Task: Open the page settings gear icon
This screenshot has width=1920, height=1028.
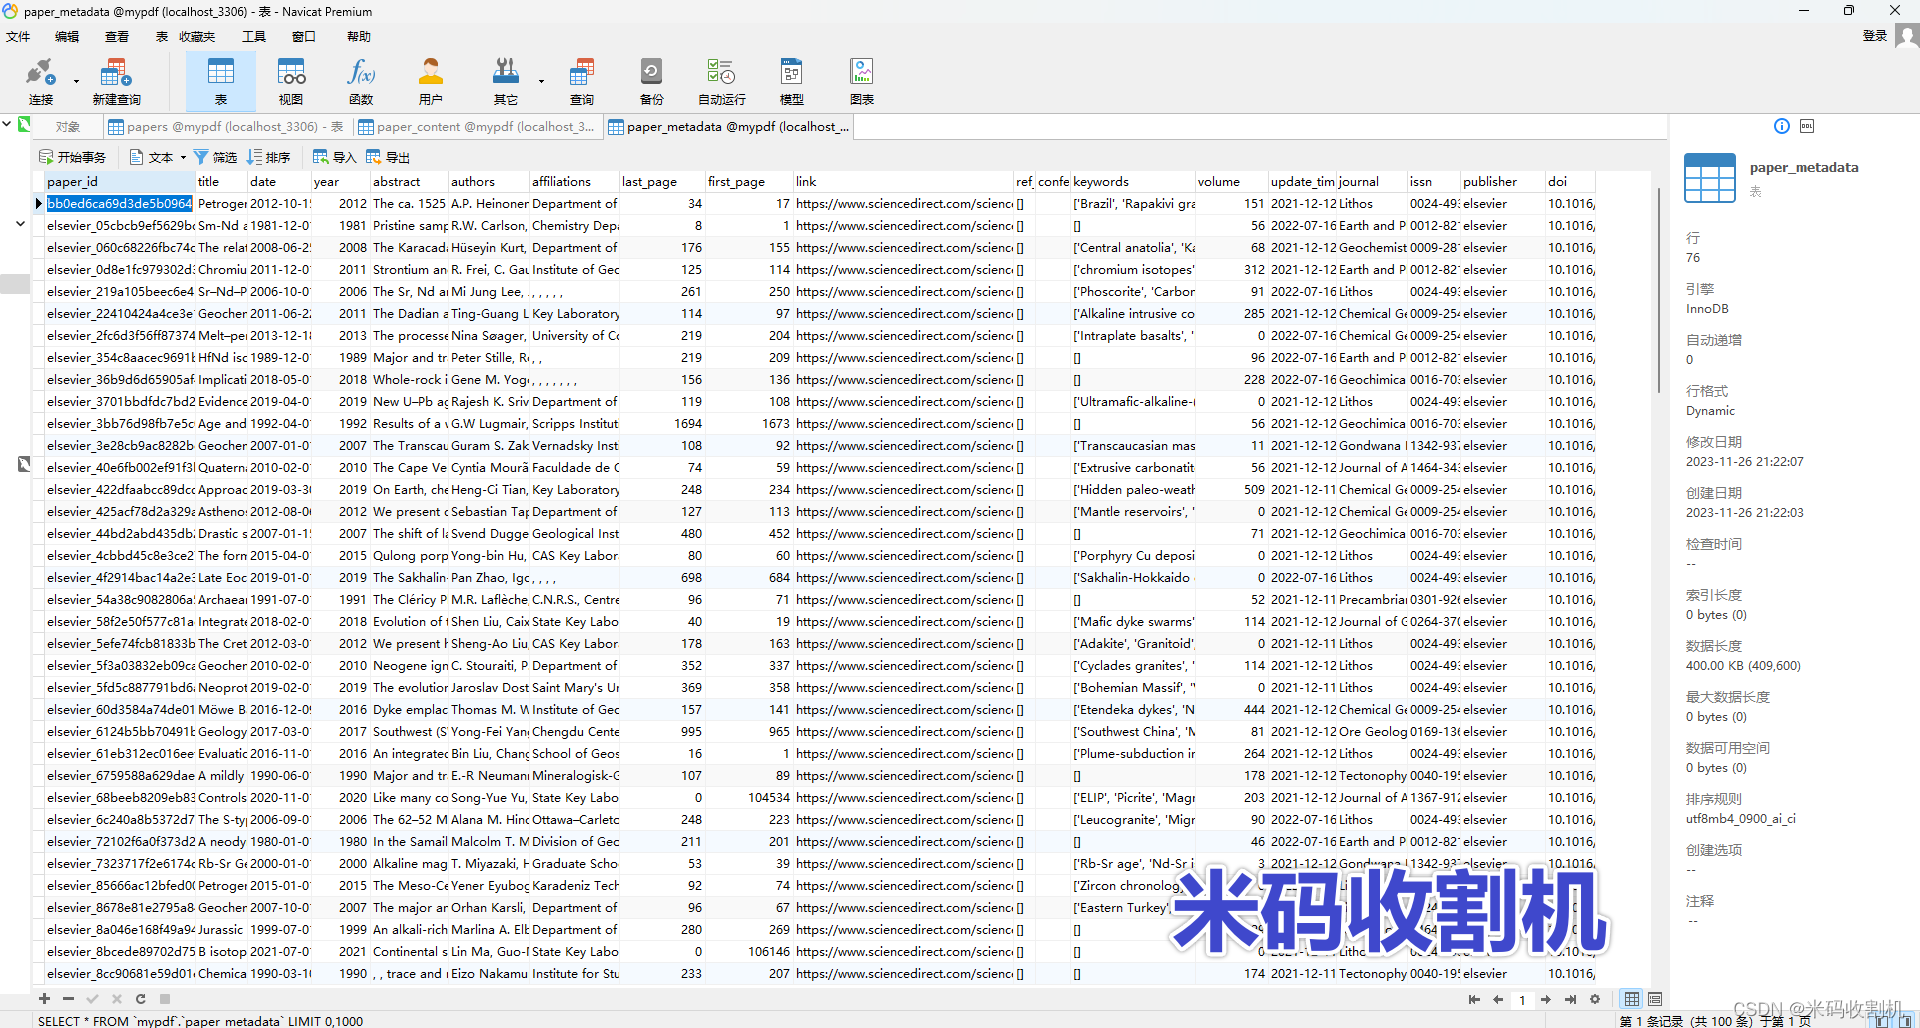Action: (1595, 999)
